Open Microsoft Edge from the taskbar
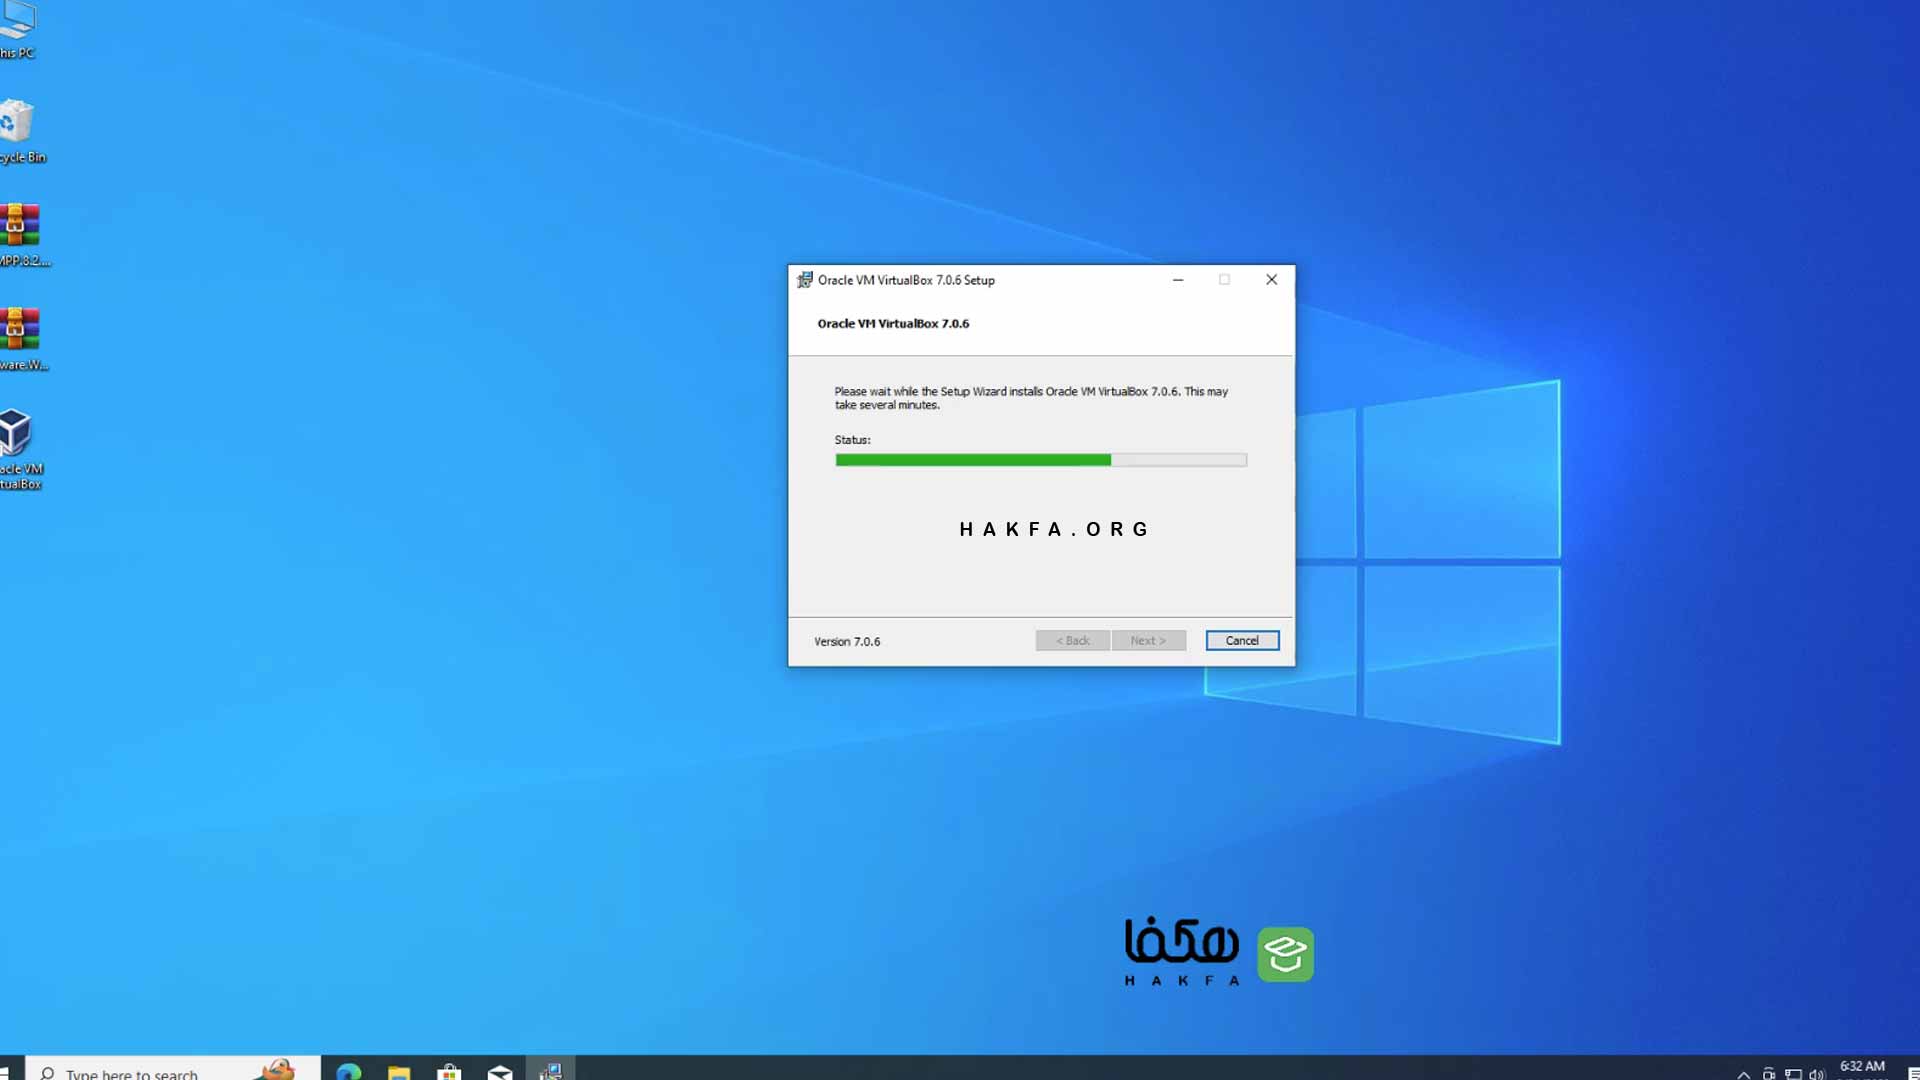 pyautogui.click(x=348, y=1071)
